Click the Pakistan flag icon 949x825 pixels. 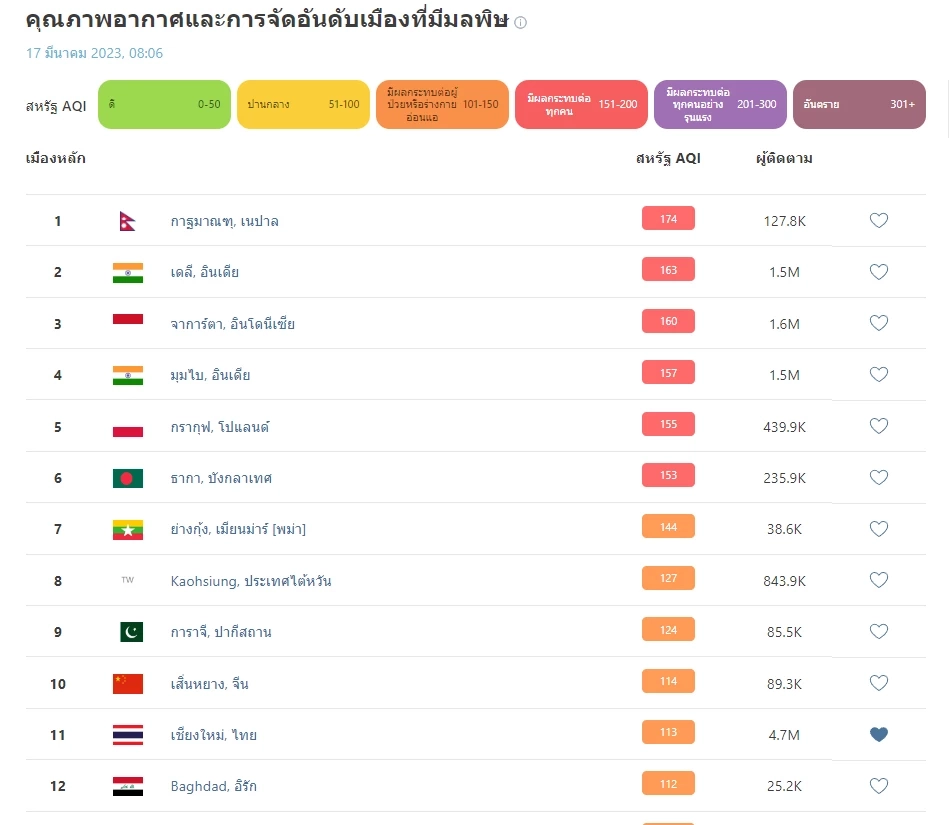130,632
